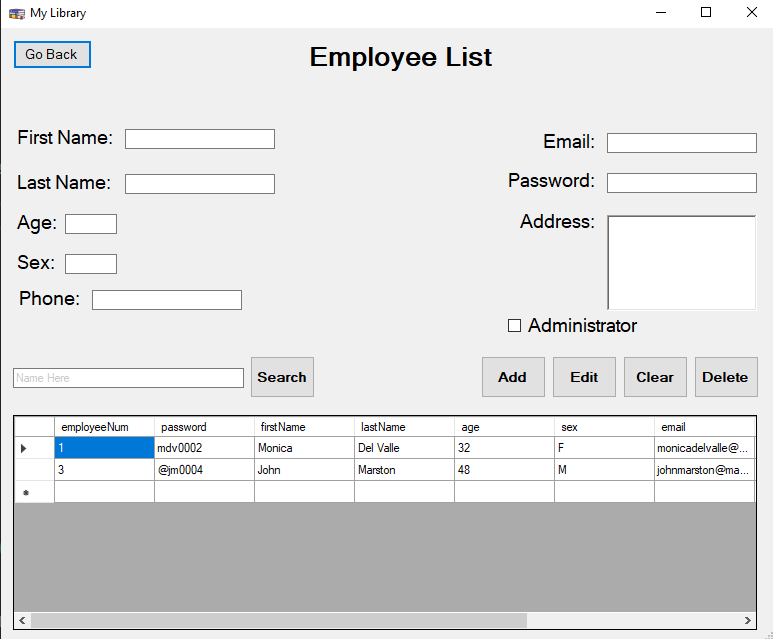Select the sex cell 'F'
This screenshot has width=773, height=639.
[x=604, y=448]
